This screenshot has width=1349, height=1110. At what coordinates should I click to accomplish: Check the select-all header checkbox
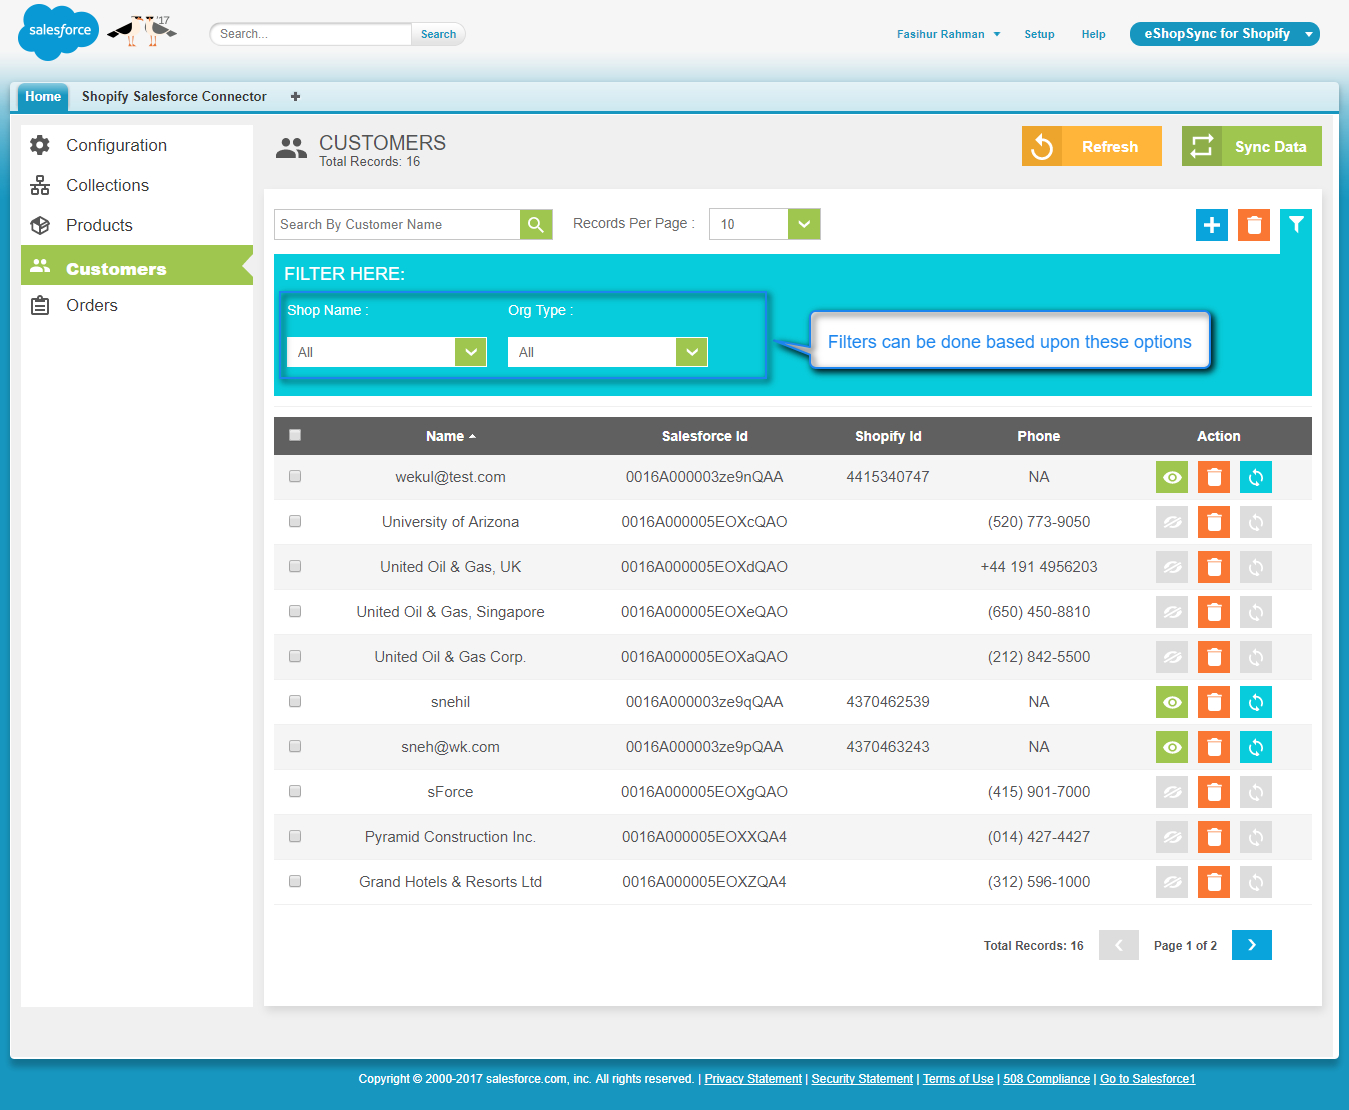pyautogui.click(x=295, y=435)
